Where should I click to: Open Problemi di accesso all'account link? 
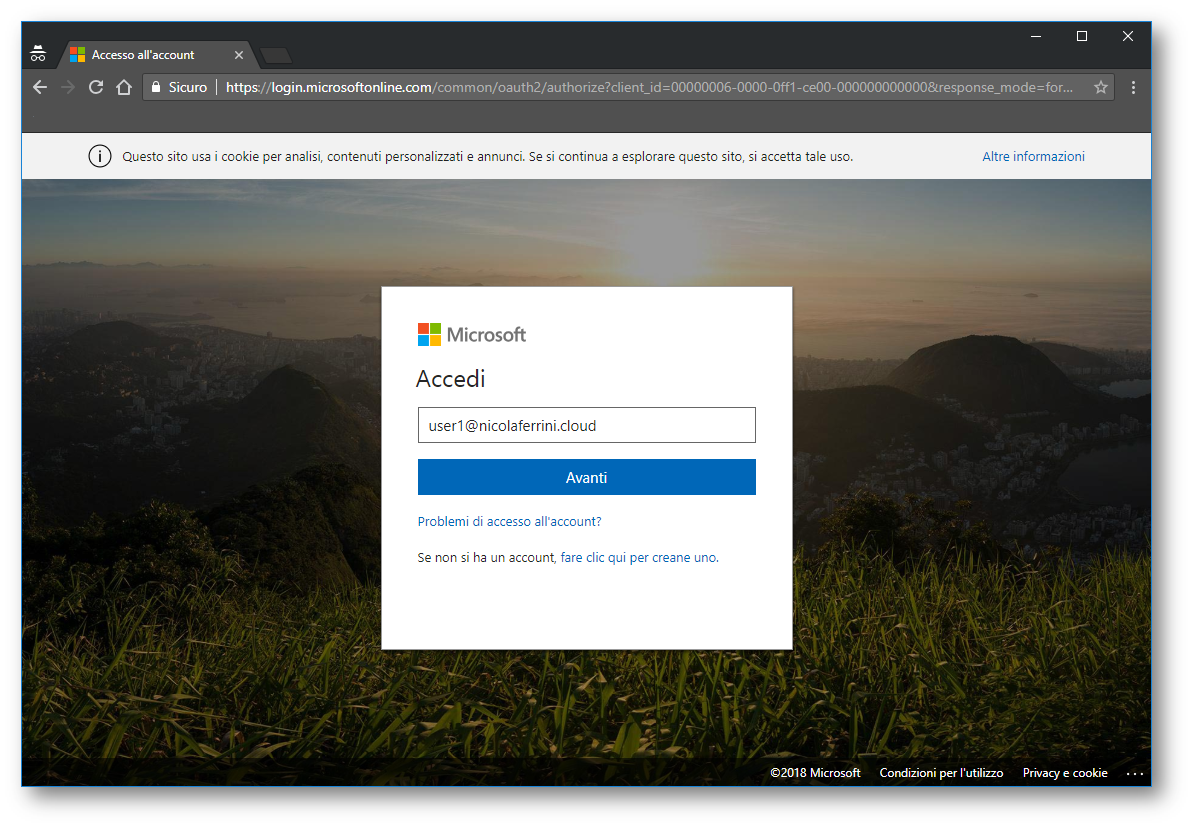coord(509,521)
